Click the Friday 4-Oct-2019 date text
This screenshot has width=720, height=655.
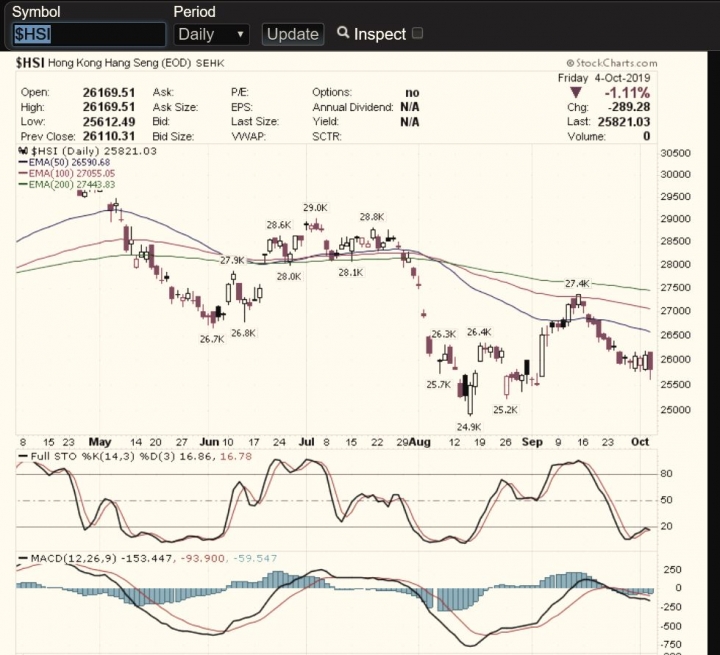pyautogui.click(x=604, y=78)
